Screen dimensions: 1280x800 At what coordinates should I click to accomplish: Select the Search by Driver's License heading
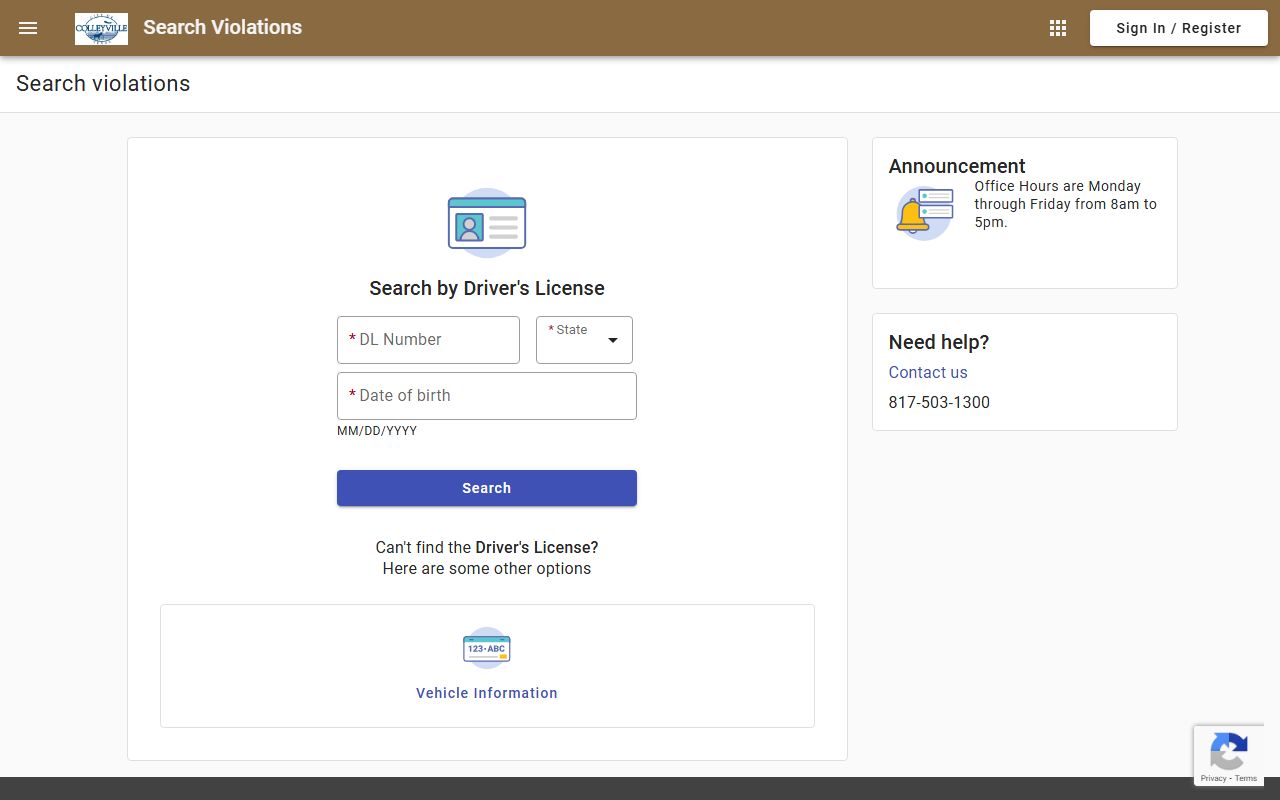487,288
